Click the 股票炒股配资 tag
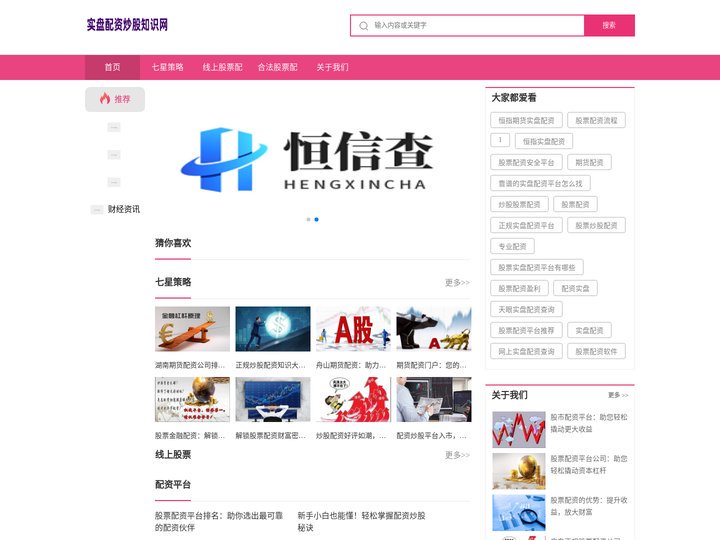The image size is (720, 540). [596, 225]
